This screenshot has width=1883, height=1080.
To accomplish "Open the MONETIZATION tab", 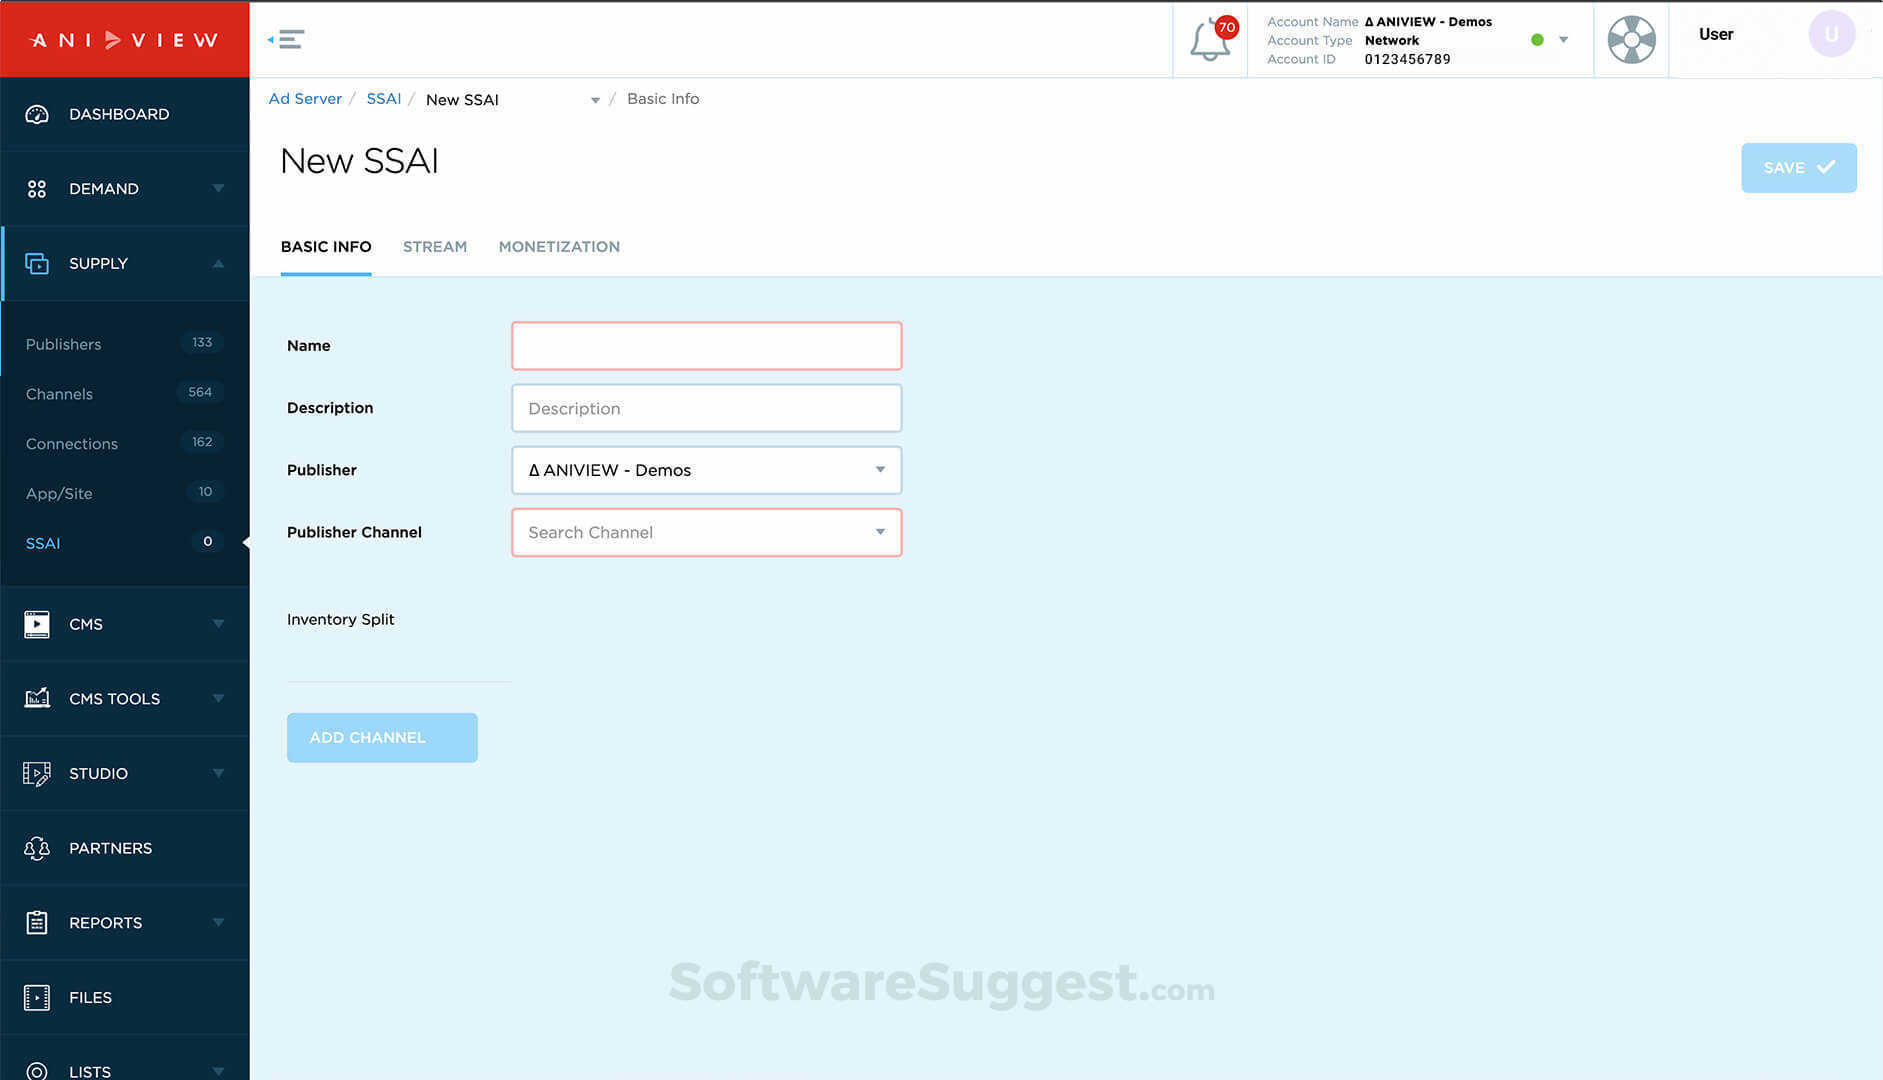I will 559,246.
